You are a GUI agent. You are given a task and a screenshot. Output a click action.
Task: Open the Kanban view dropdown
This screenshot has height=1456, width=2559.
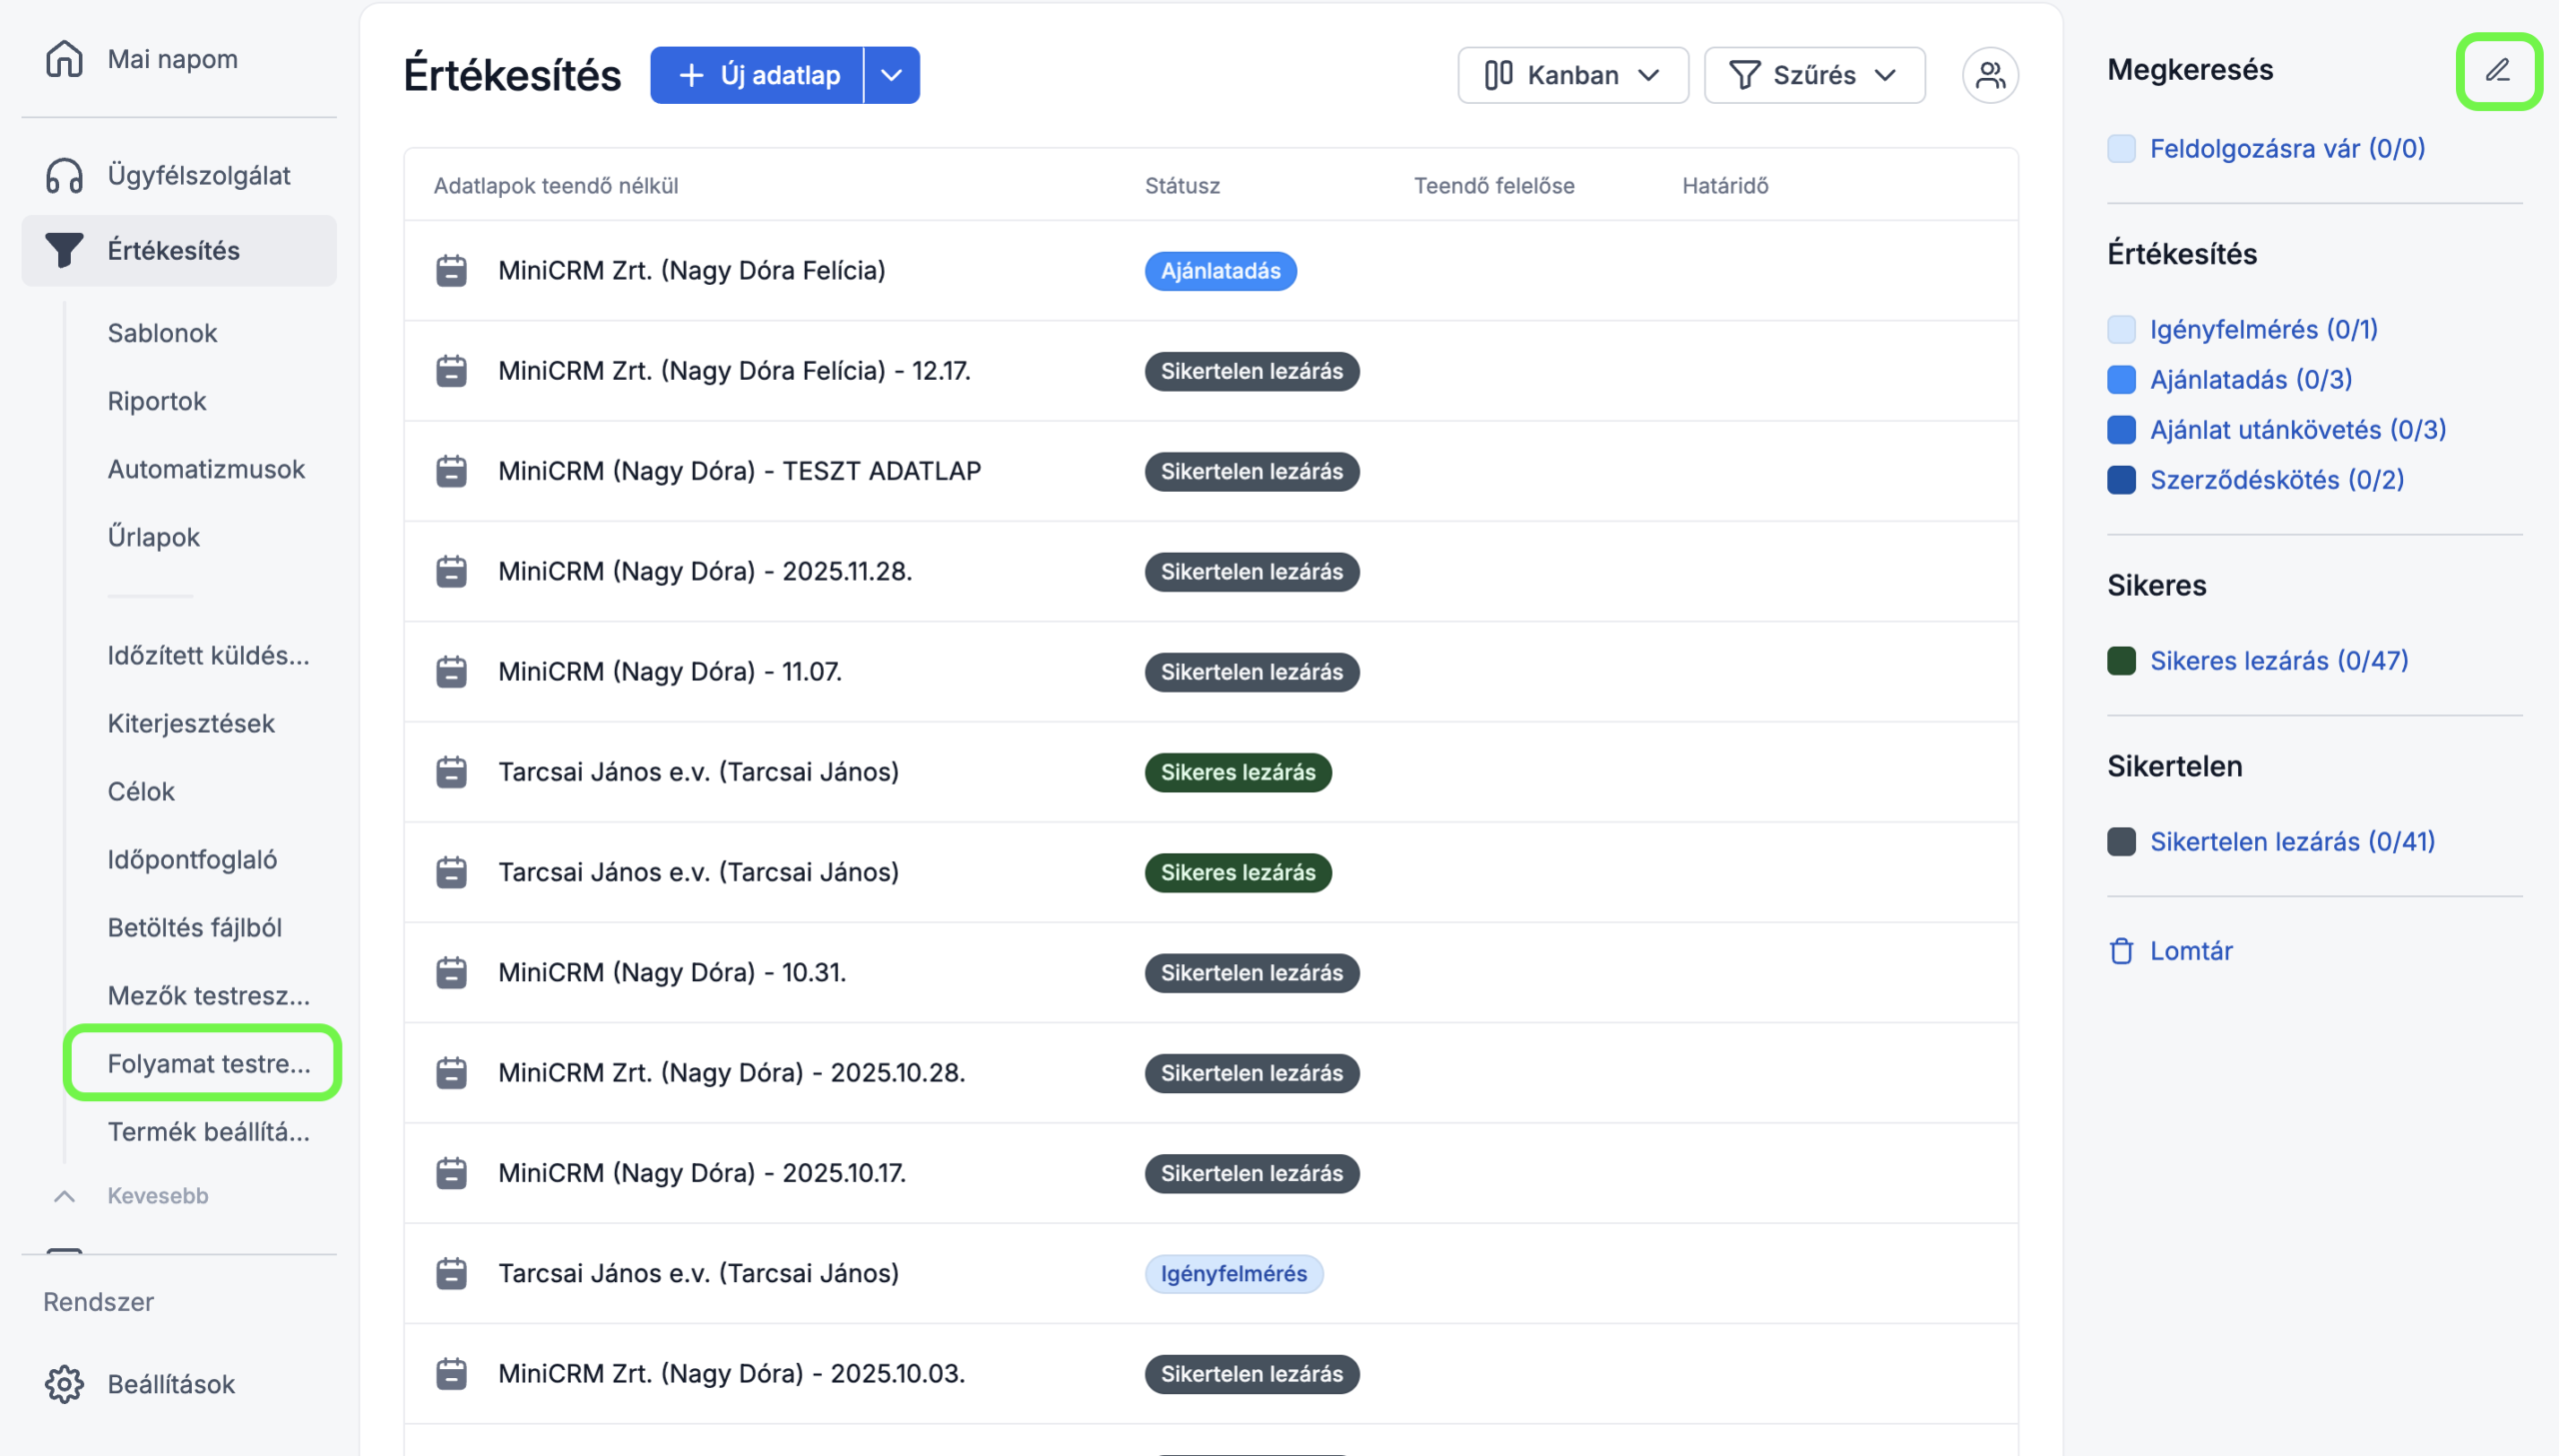coord(1572,75)
